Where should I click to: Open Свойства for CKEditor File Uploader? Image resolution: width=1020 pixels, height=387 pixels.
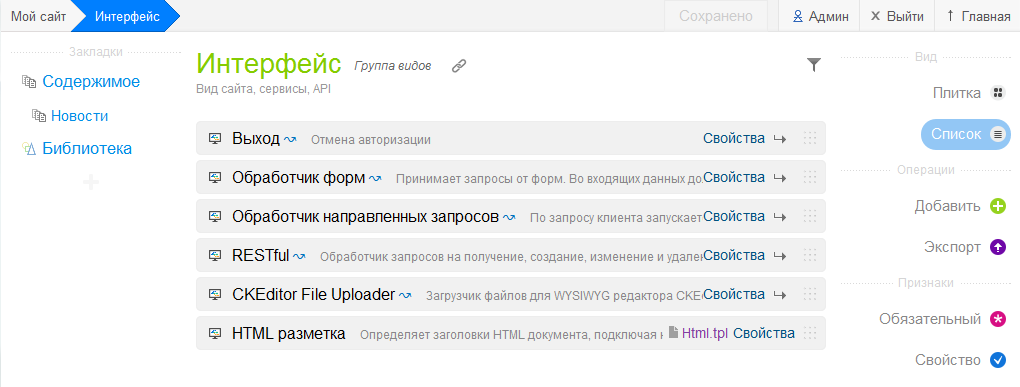(x=734, y=294)
